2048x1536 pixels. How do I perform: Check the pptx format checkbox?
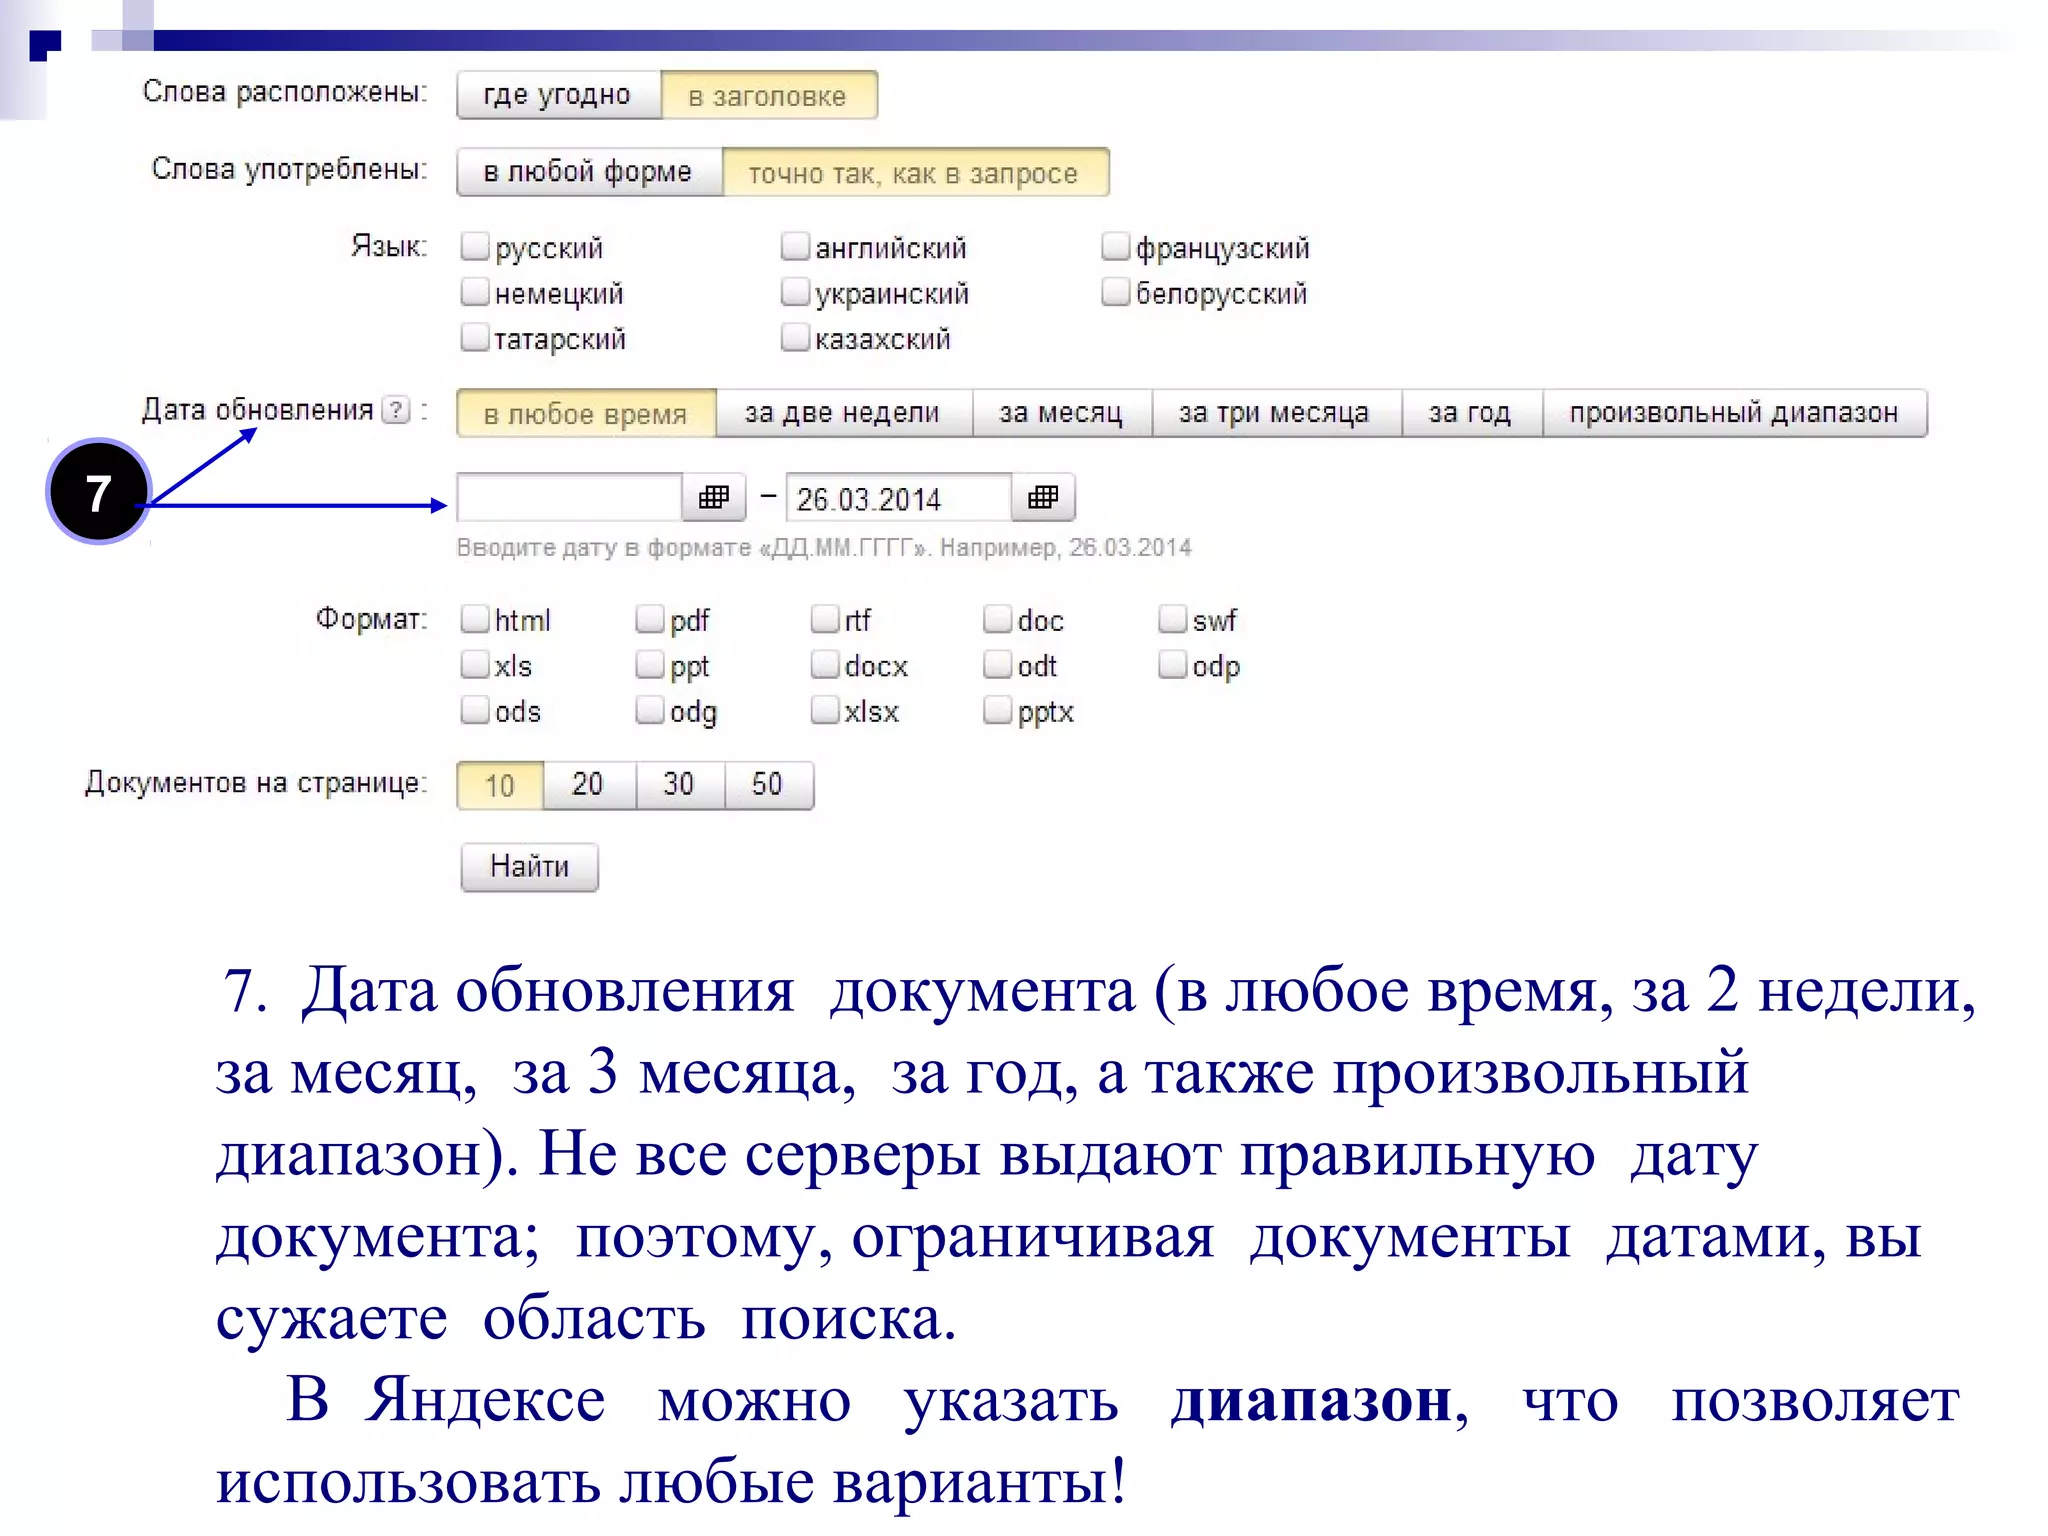998,710
